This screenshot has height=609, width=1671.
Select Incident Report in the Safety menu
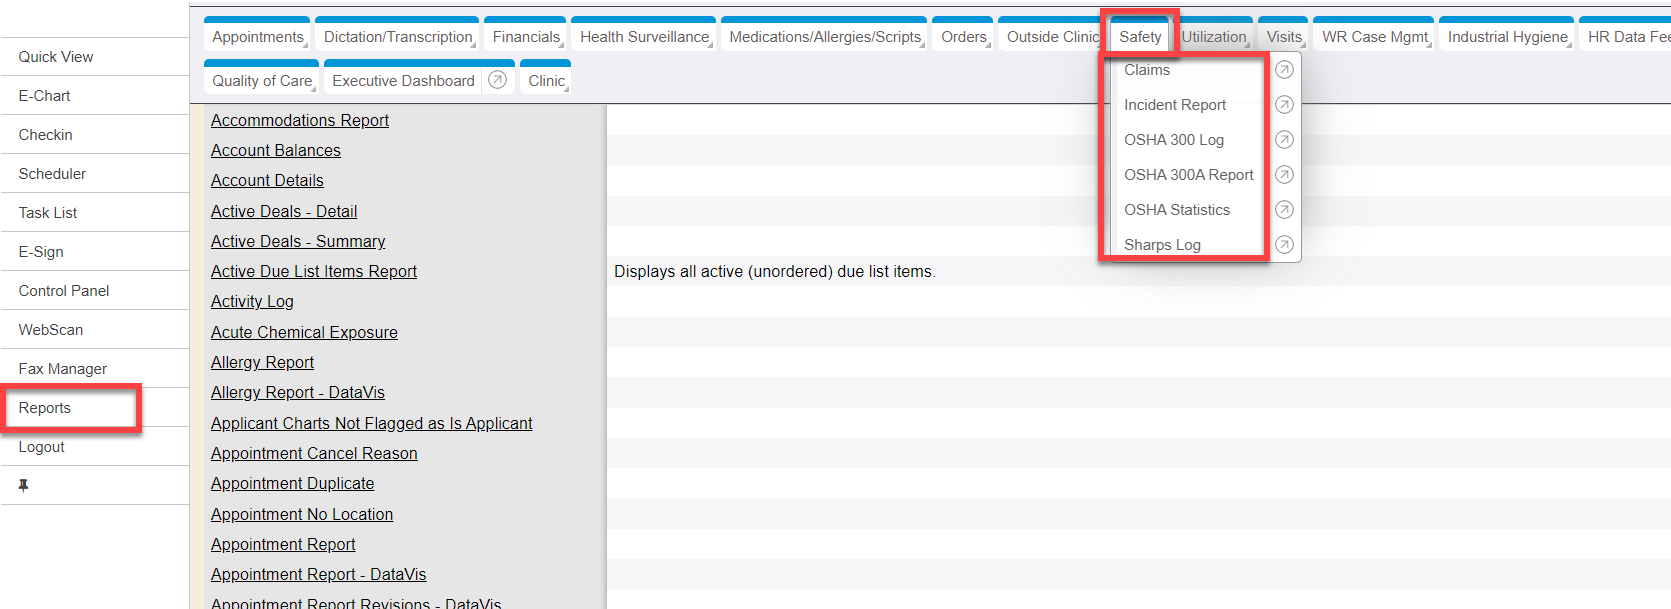1174,105
